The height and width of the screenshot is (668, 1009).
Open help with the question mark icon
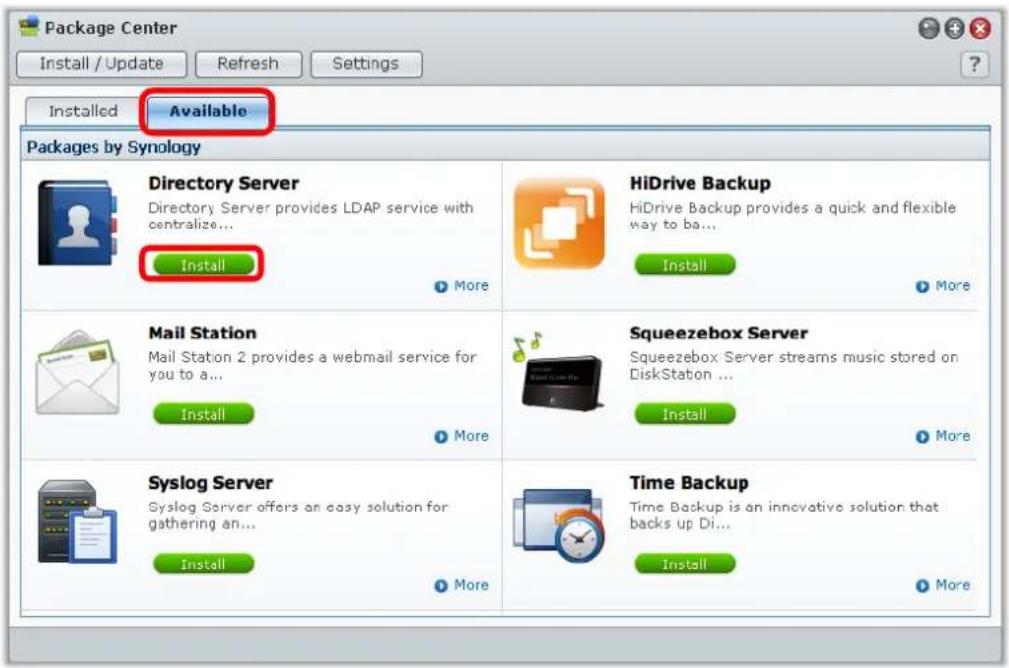(974, 64)
